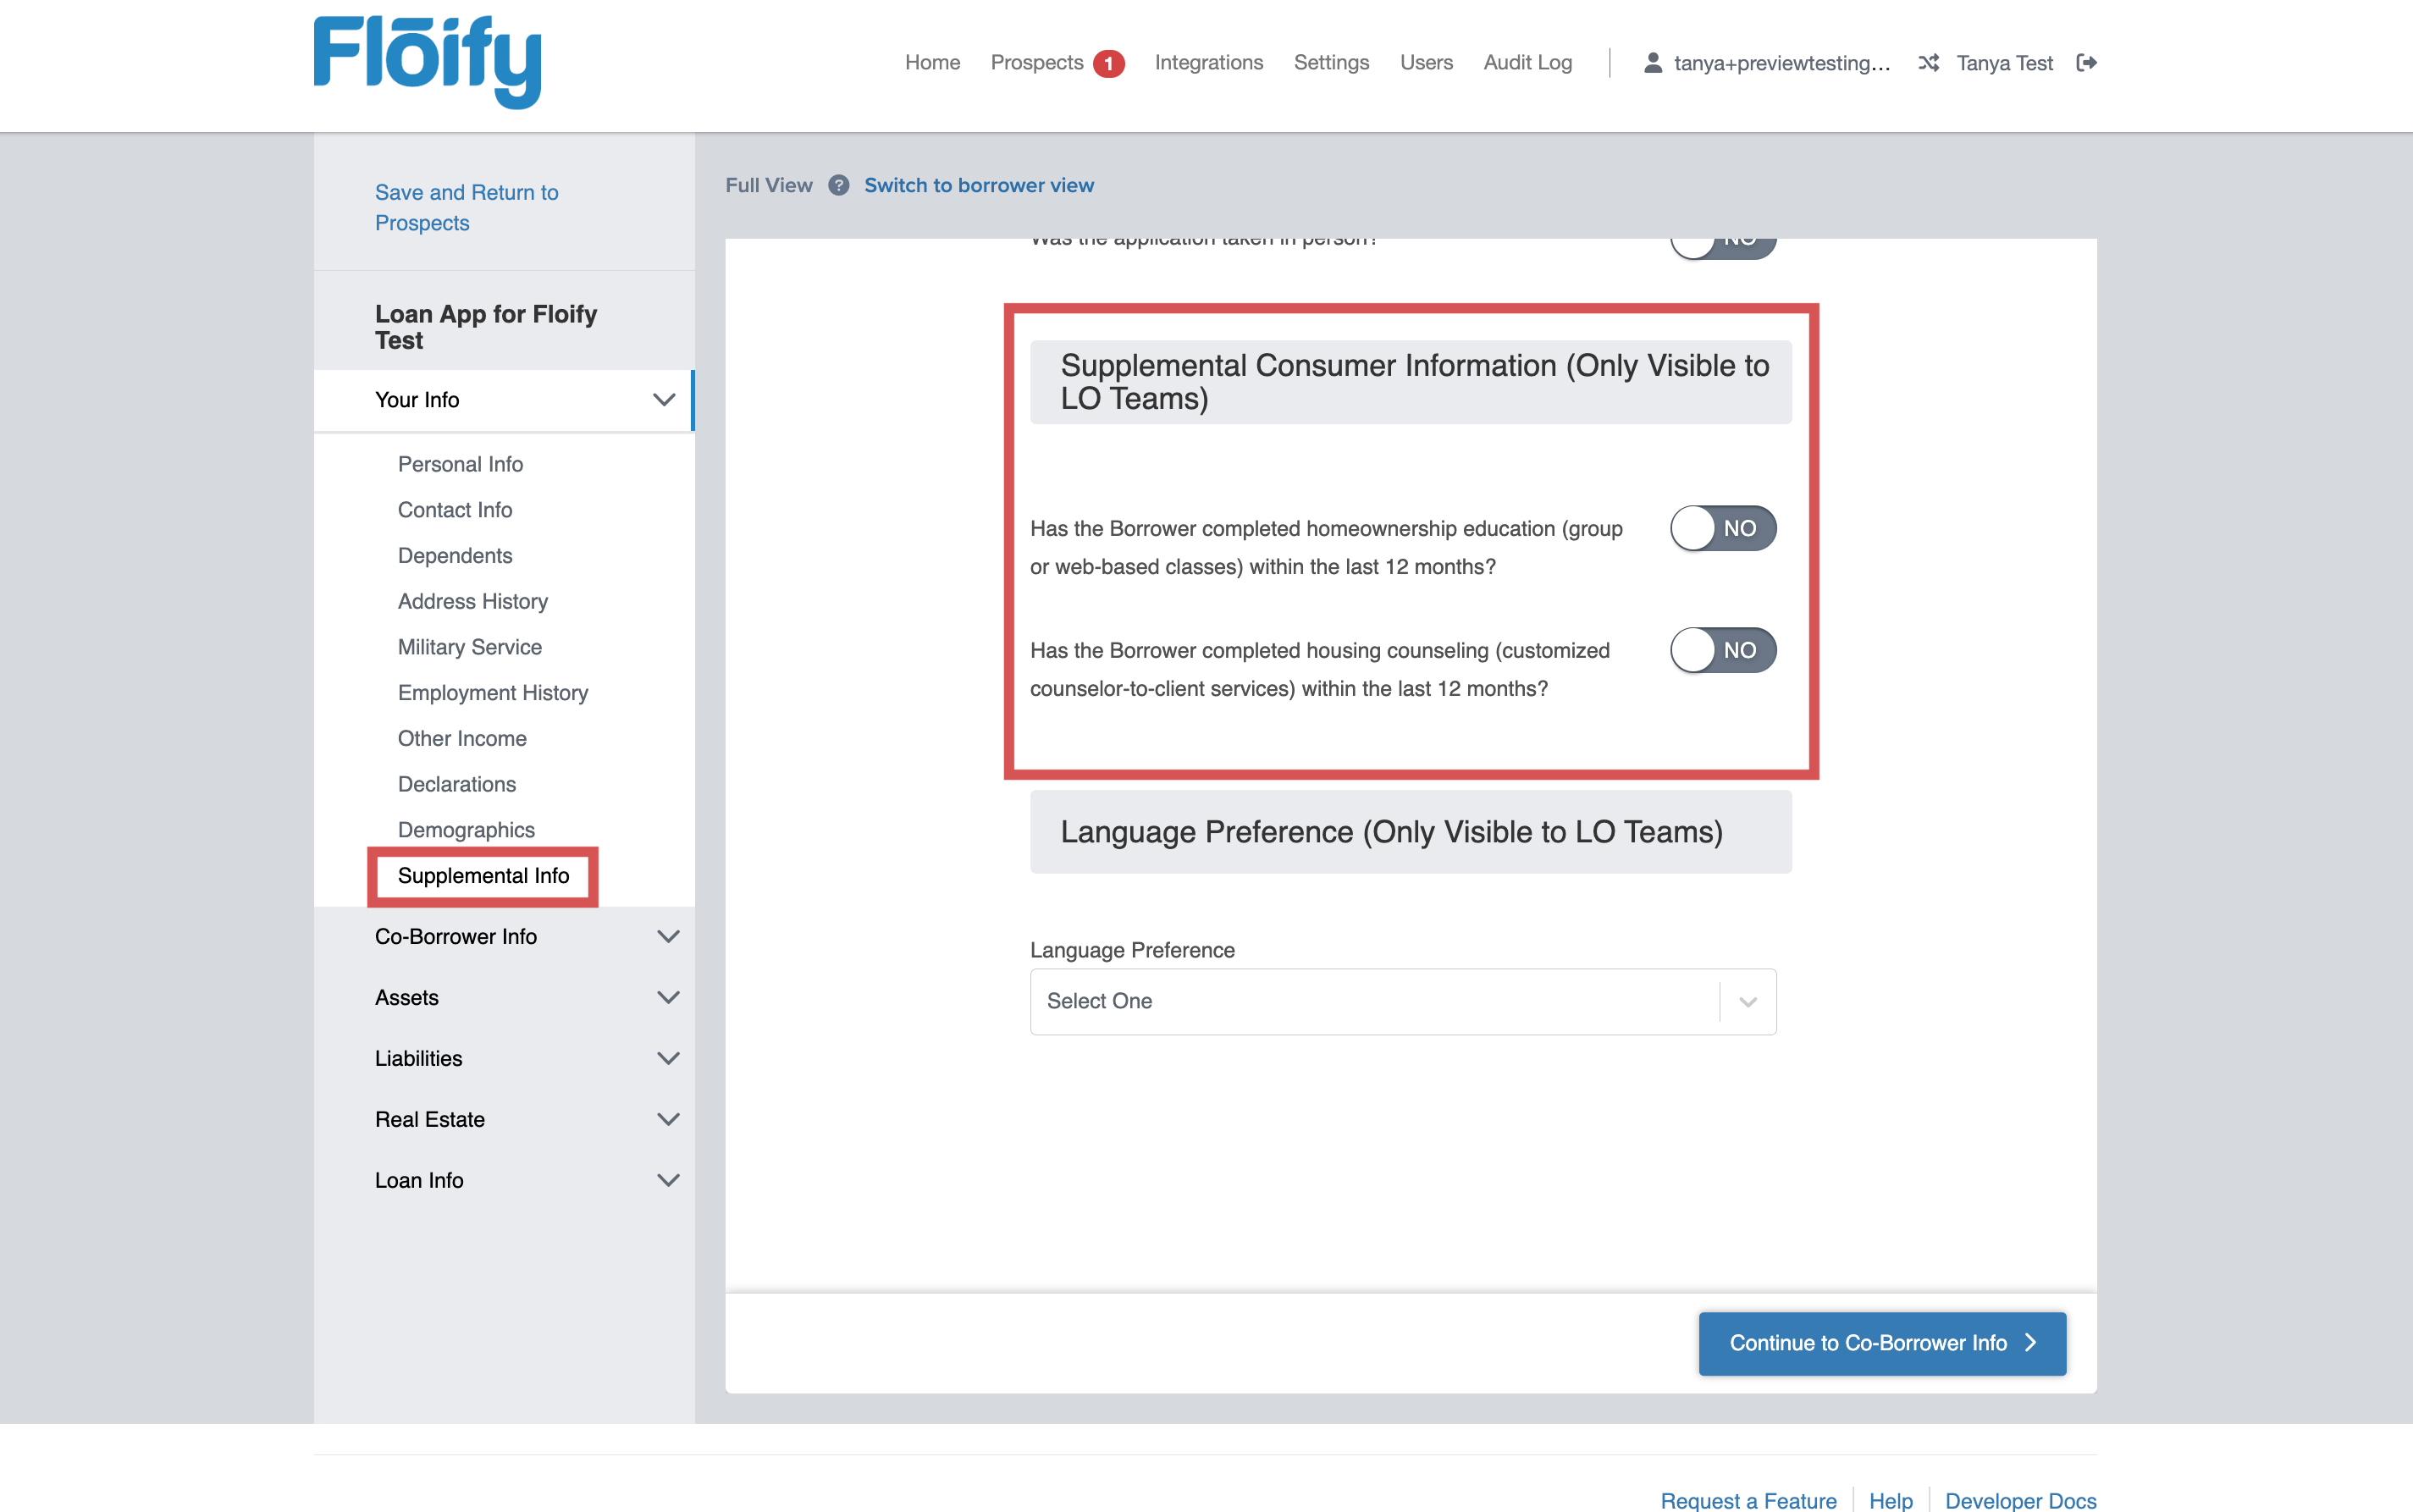Click the Switch to borrower view link
The width and height of the screenshot is (2413, 1512).
coord(979,185)
